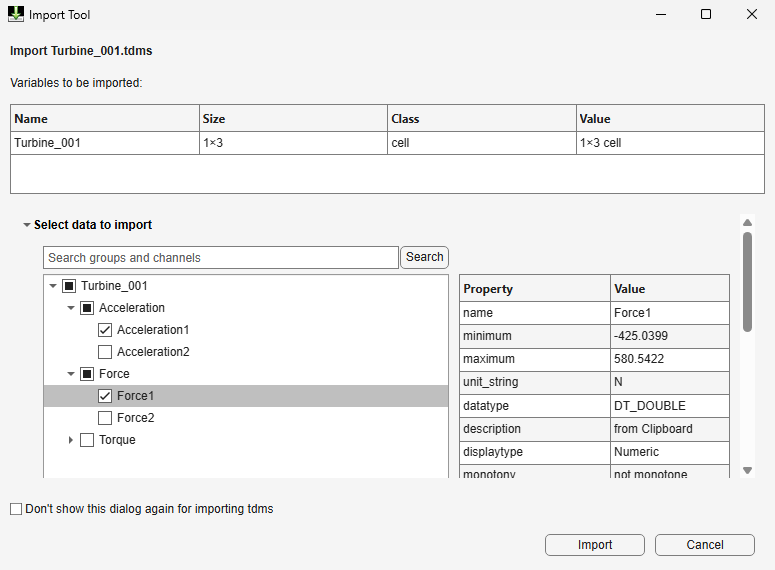Select the Turbine_001 variable name cell
The image size is (775, 570).
click(105, 143)
